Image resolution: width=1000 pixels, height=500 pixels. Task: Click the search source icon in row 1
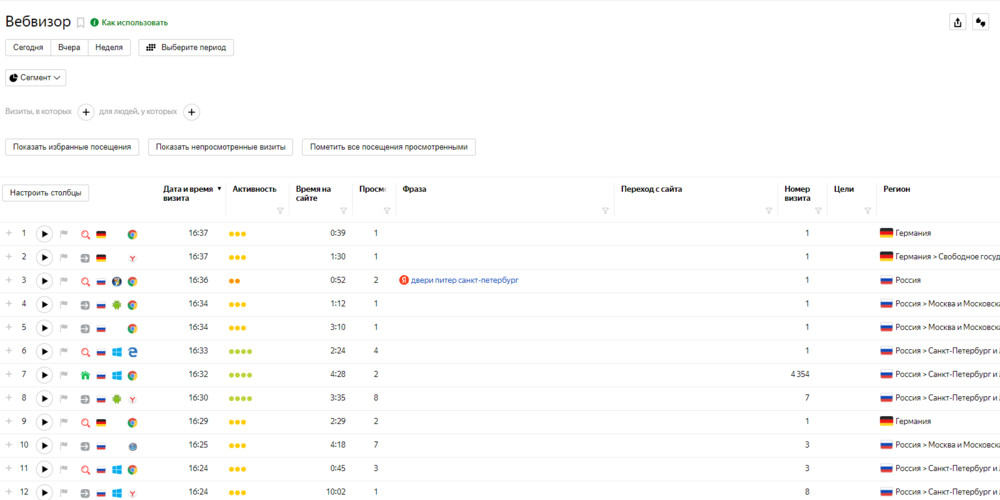(x=85, y=234)
